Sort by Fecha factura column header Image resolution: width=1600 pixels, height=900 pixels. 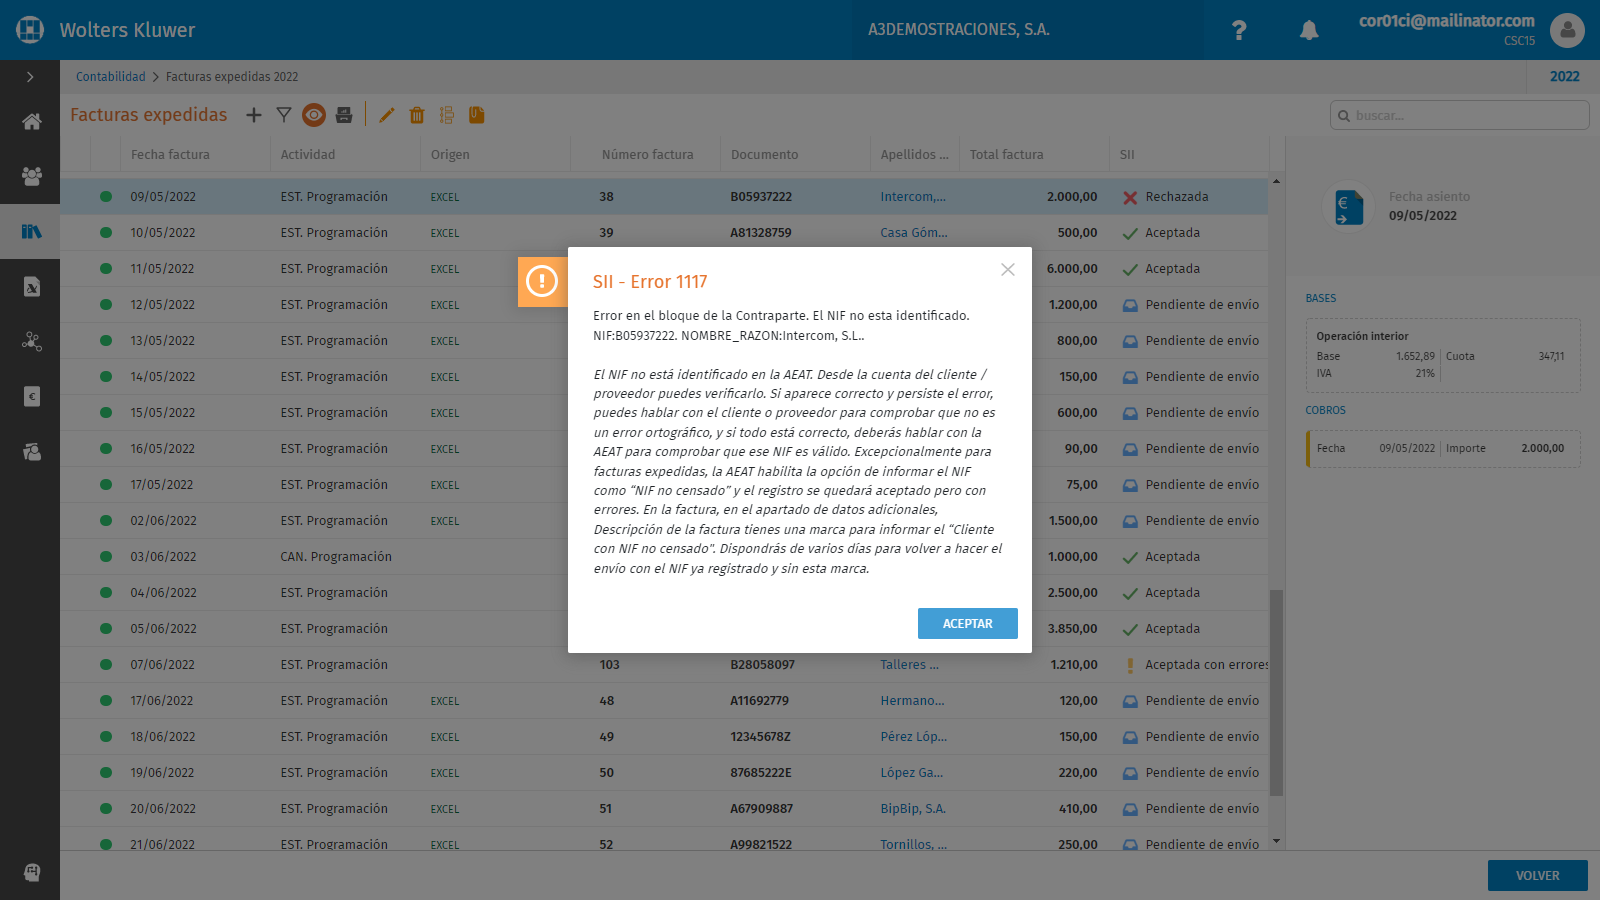pos(170,155)
